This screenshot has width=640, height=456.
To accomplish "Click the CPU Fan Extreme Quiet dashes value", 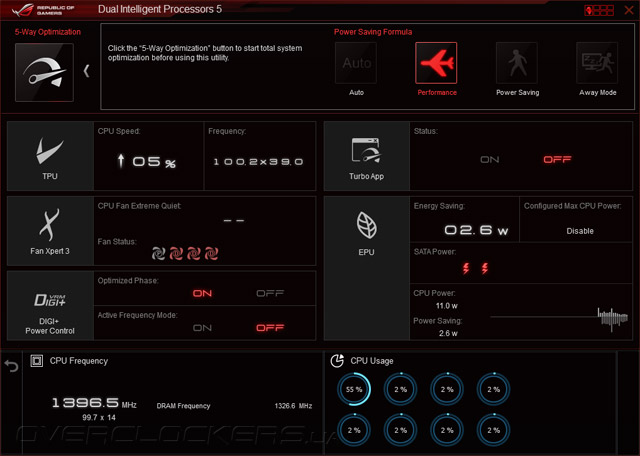I will click(x=234, y=220).
